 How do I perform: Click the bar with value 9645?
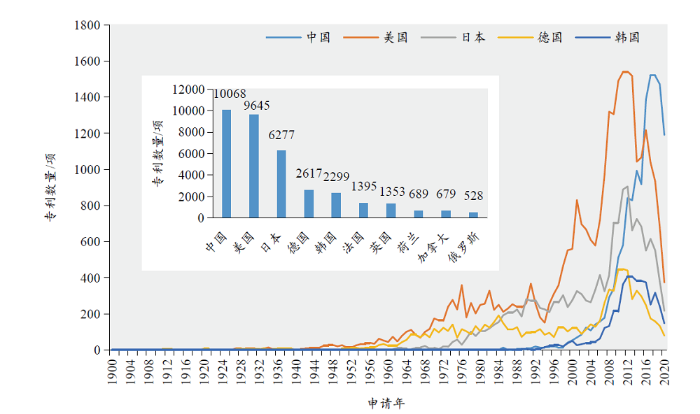tap(254, 166)
